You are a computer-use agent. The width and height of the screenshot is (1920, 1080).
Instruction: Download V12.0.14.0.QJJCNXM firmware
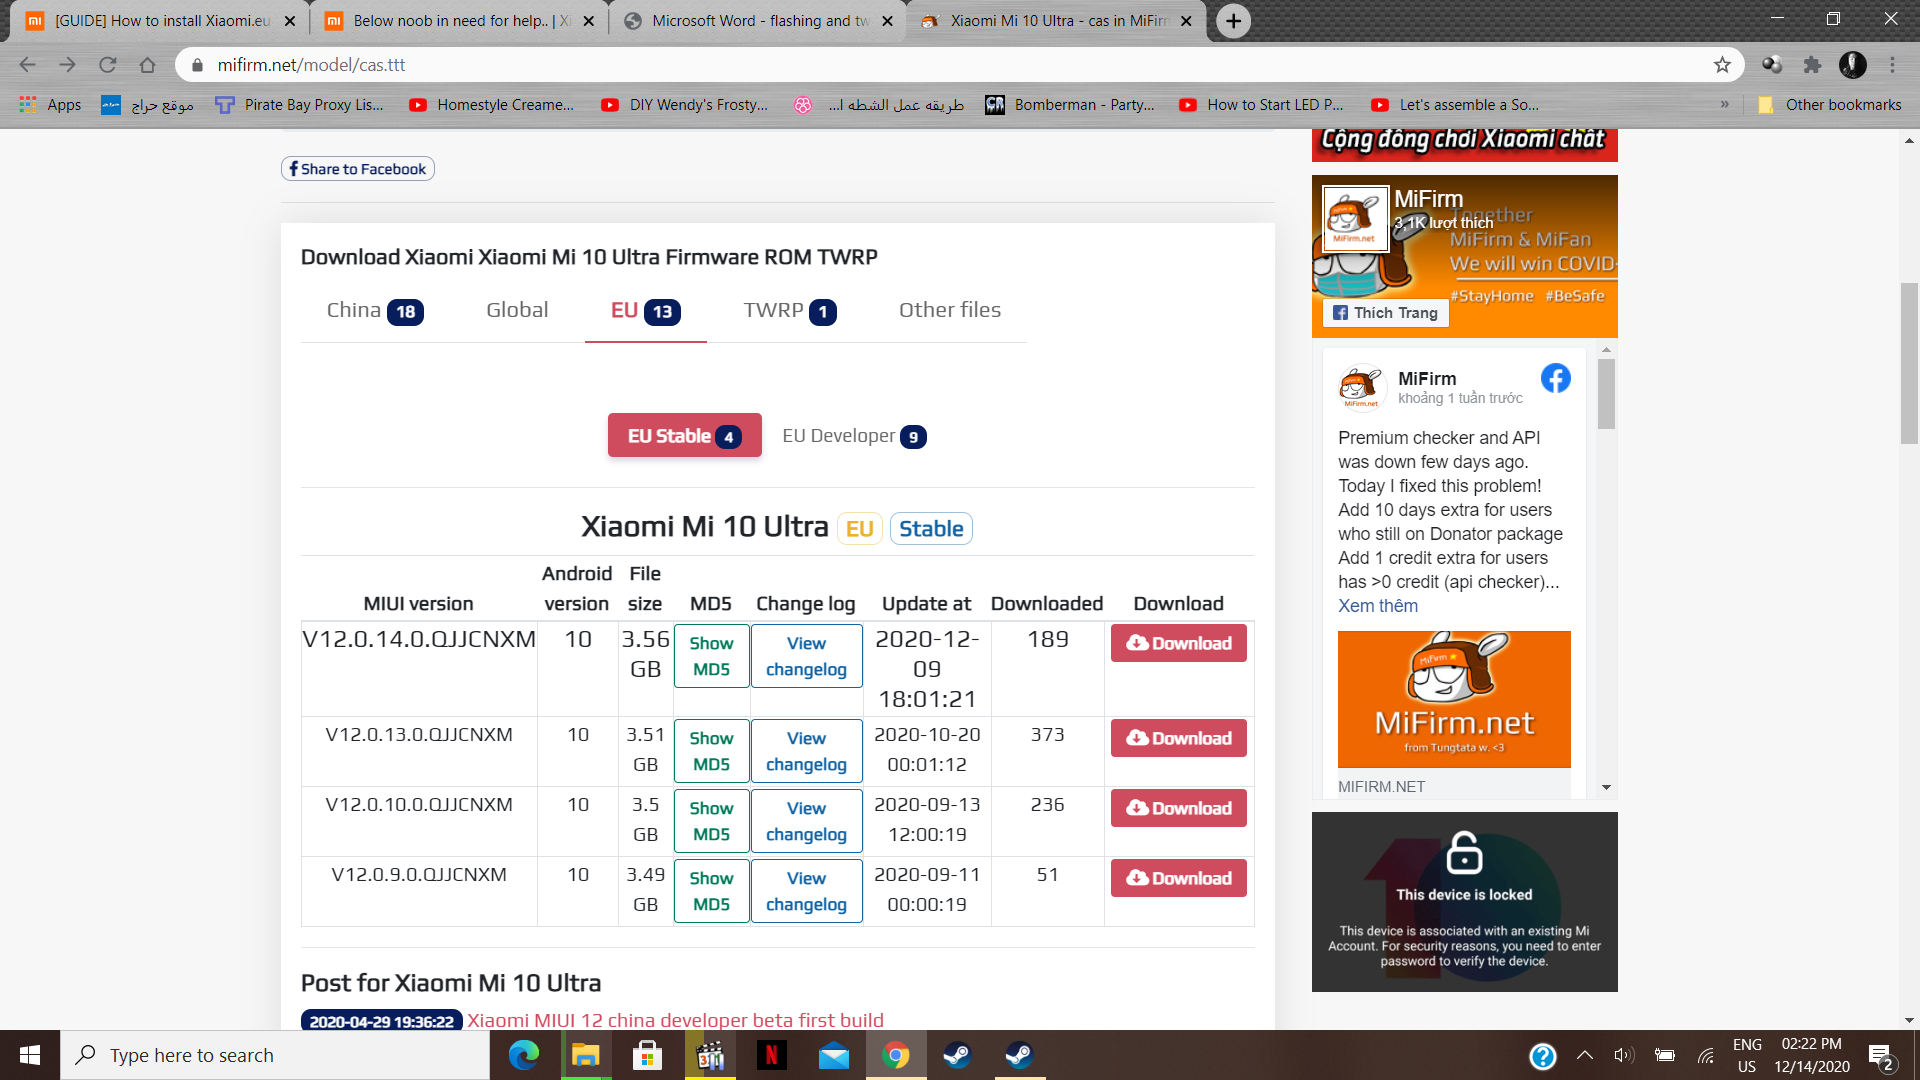(x=1178, y=643)
